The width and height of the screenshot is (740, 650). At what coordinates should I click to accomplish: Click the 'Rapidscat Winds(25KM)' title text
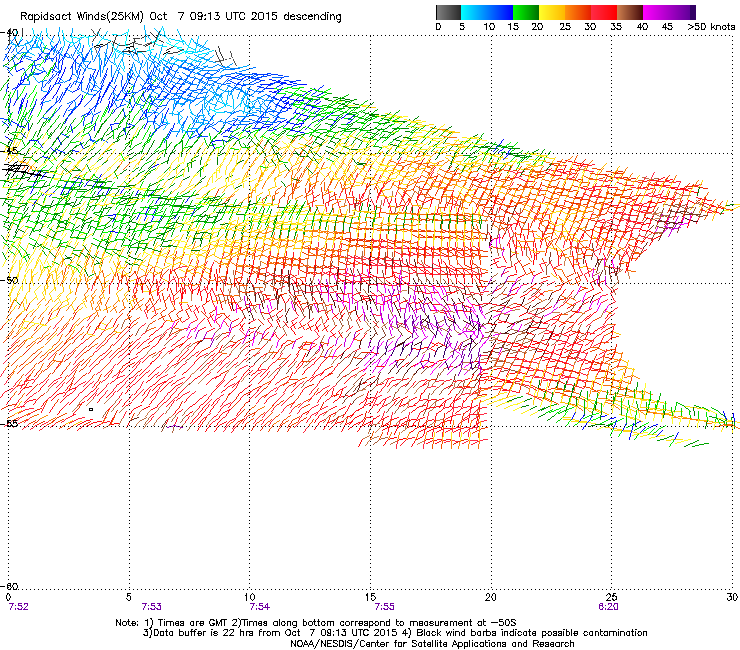pyautogui.click(x=82, y=17)
